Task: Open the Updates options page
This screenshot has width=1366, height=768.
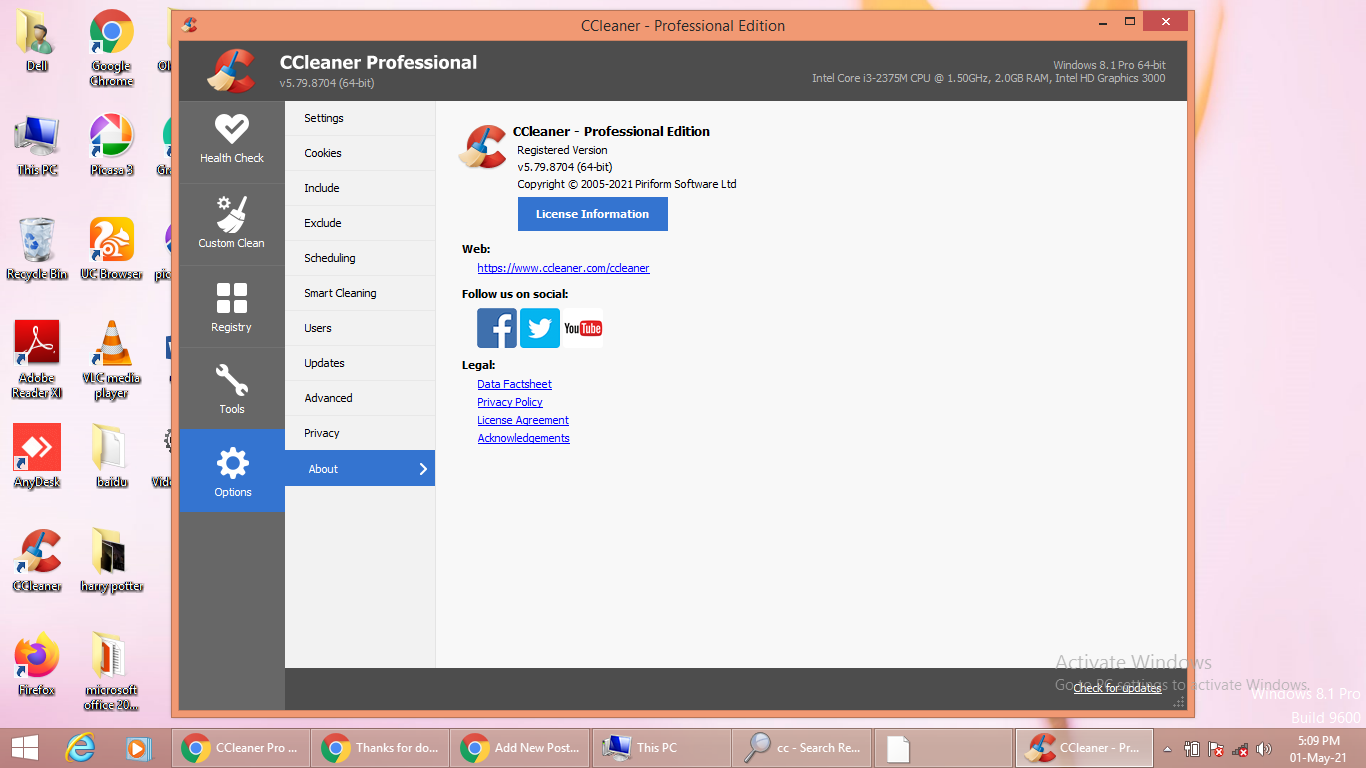Action: click(x=360, y=363)
